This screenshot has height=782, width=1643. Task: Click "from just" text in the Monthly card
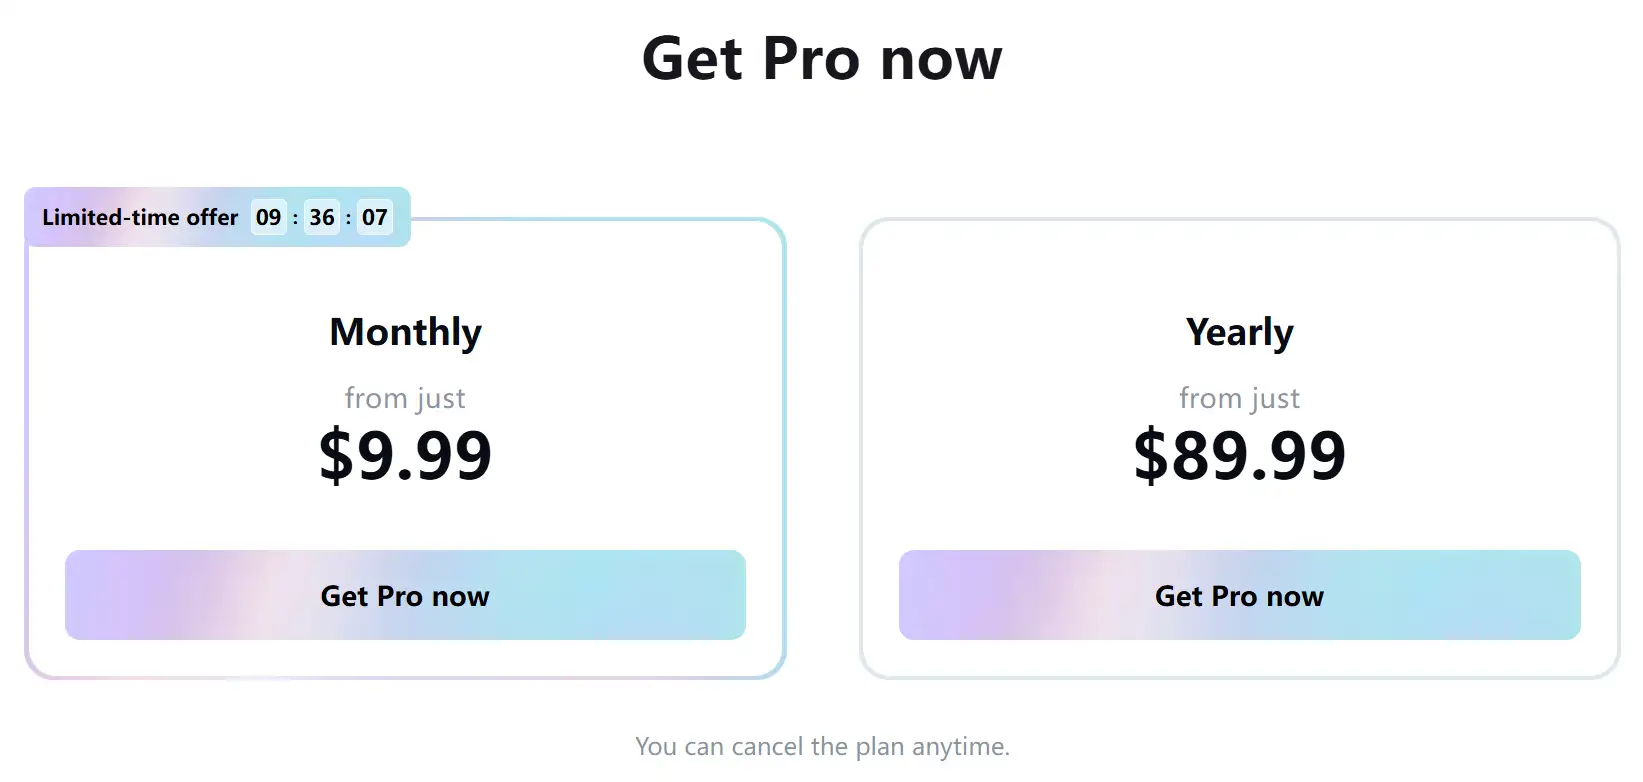point(405,398)
